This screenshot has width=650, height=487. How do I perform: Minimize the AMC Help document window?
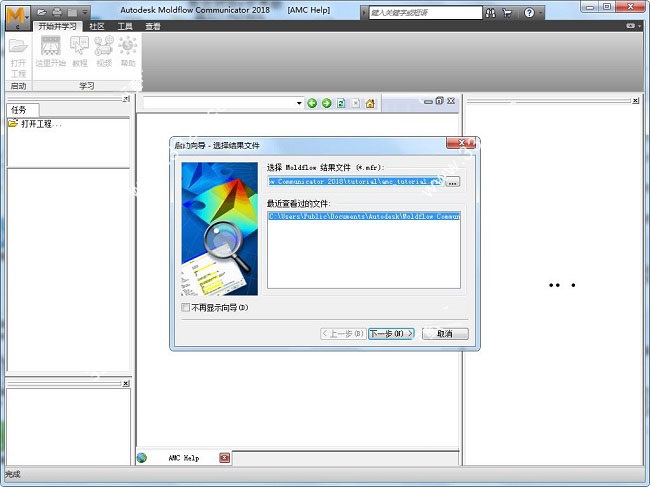[428, 101]
